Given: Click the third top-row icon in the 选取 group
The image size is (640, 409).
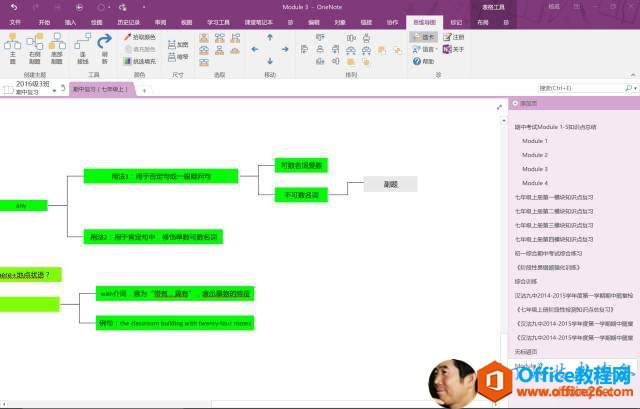Looking at the screenshot, I should [x=235, y=38].
